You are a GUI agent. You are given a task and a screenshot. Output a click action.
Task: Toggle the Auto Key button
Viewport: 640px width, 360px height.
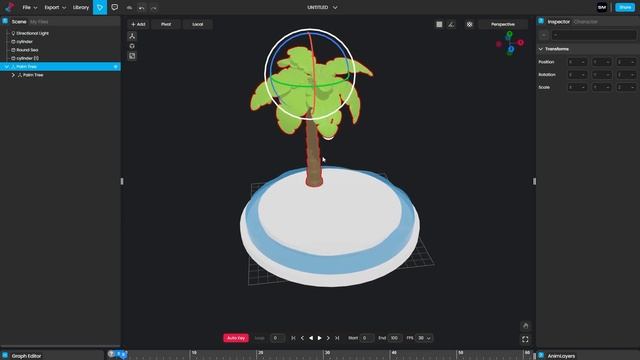coord(236,338)
